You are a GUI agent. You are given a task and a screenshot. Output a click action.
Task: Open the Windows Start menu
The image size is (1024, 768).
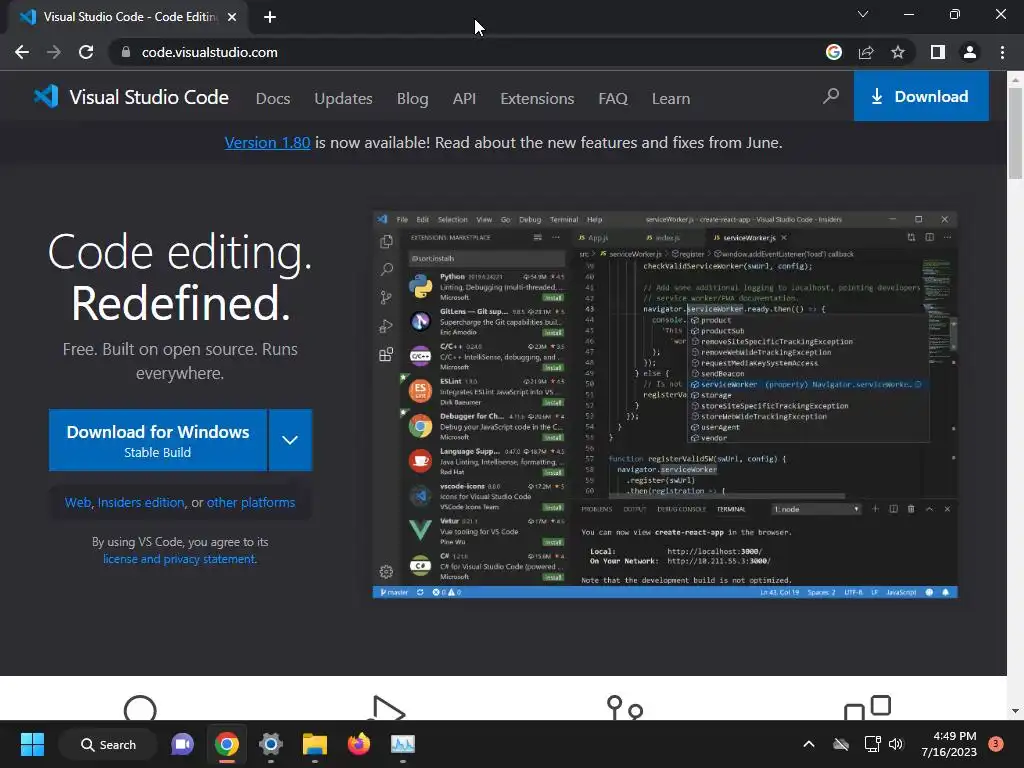32,744
